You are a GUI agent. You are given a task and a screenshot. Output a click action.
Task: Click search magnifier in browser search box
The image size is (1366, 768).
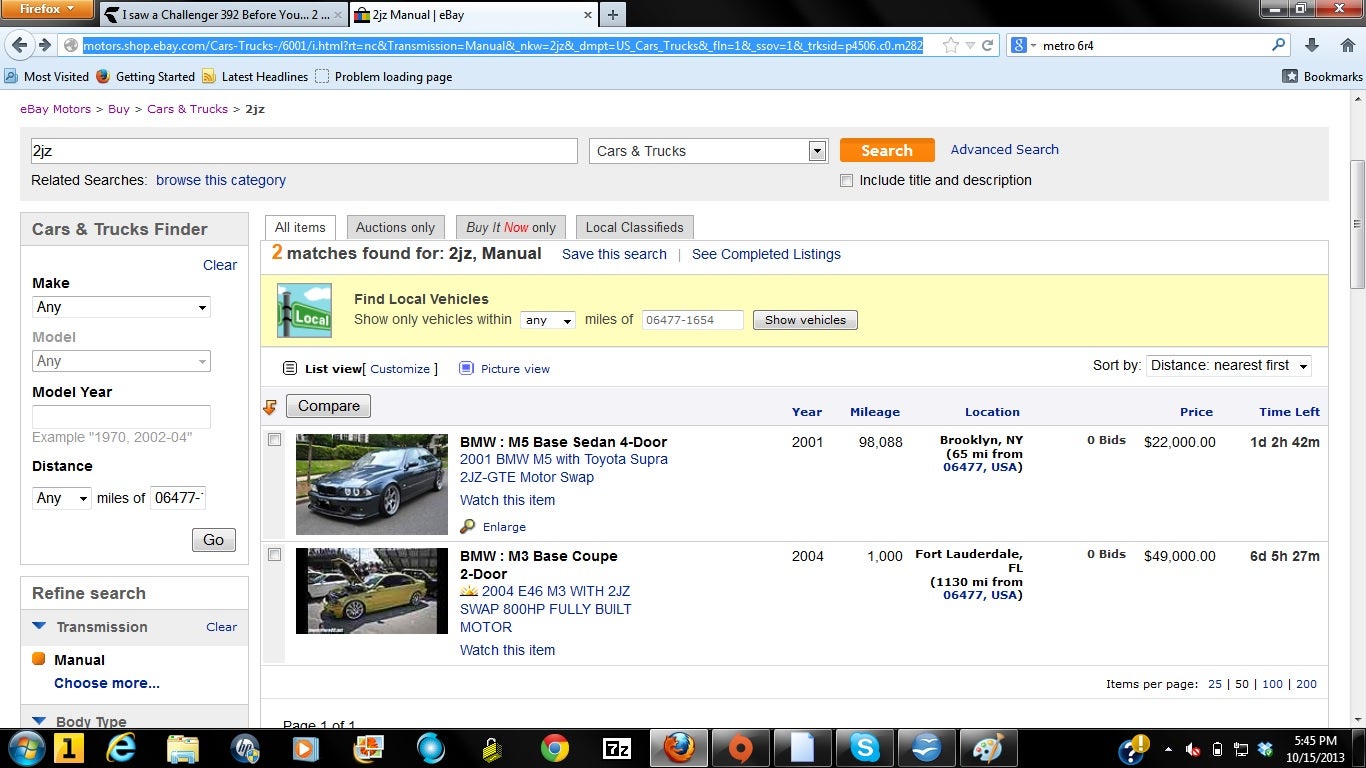pos(1278,45)
